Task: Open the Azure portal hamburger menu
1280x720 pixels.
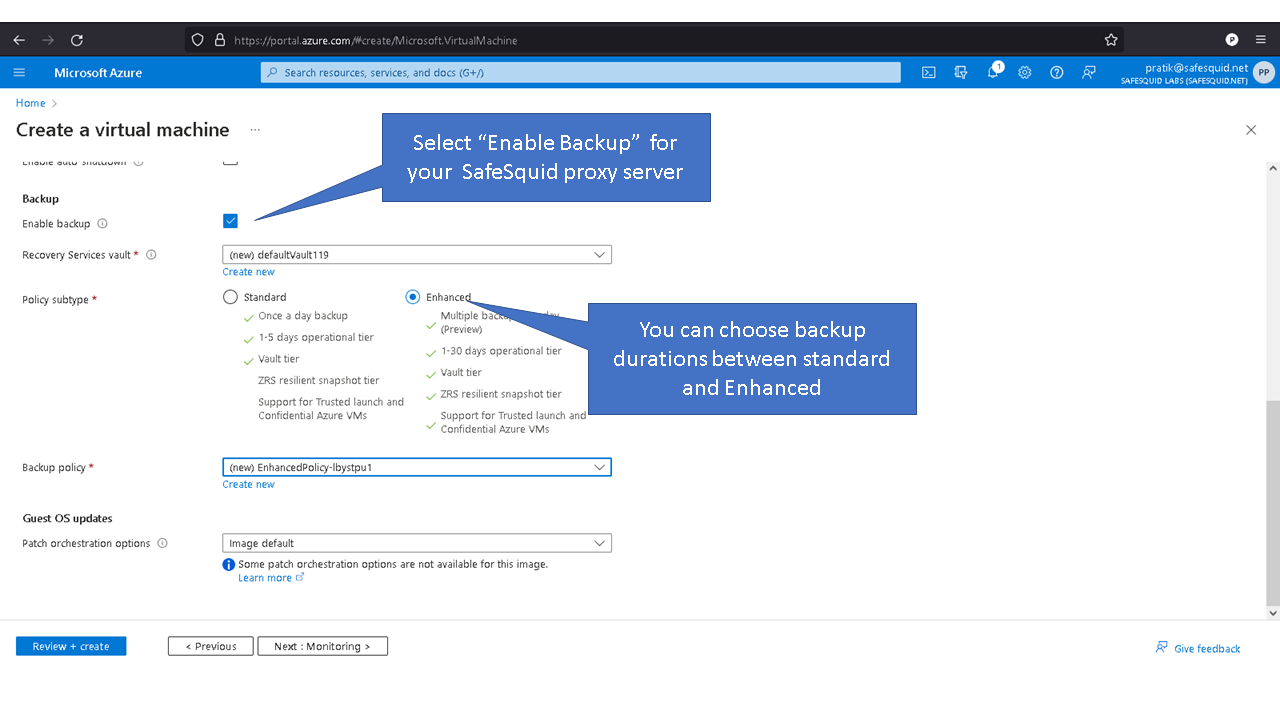Action: pos(19,73)
